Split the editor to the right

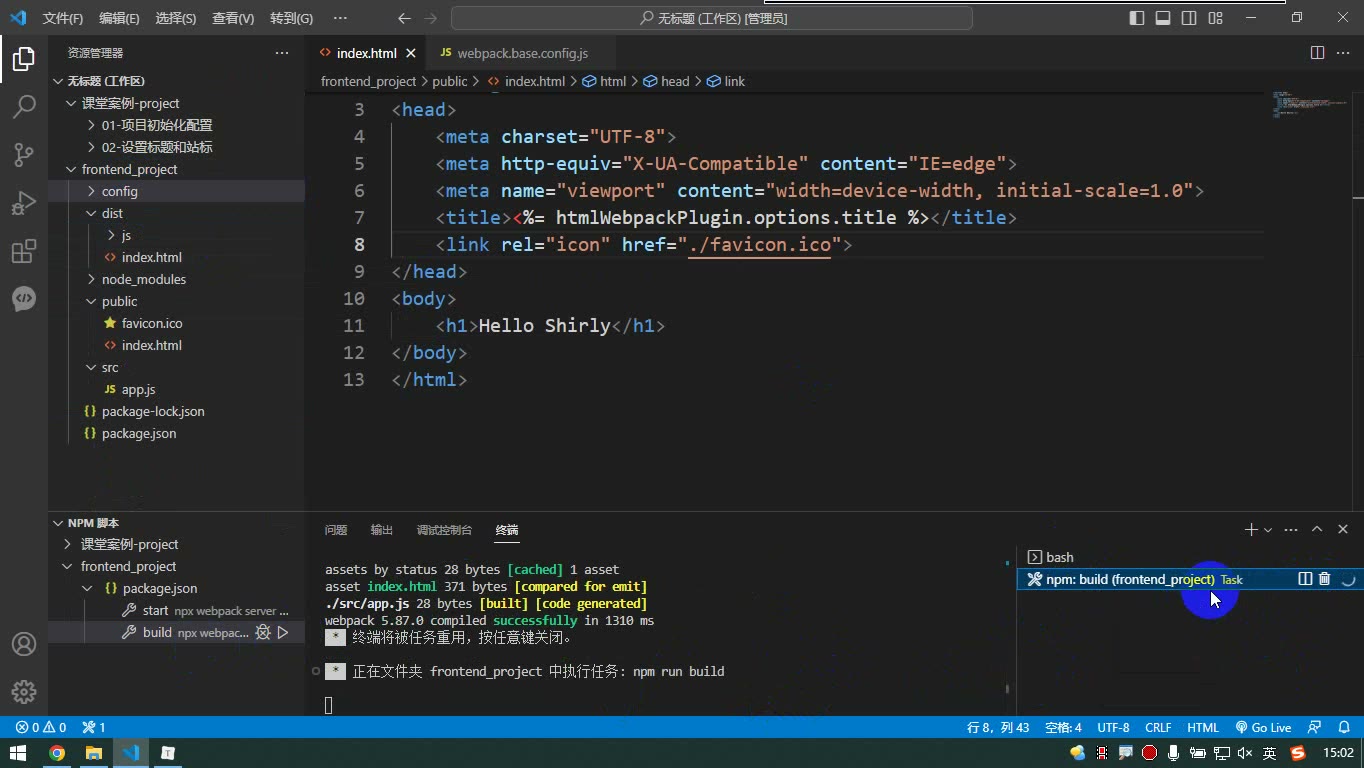(1317, 53)
